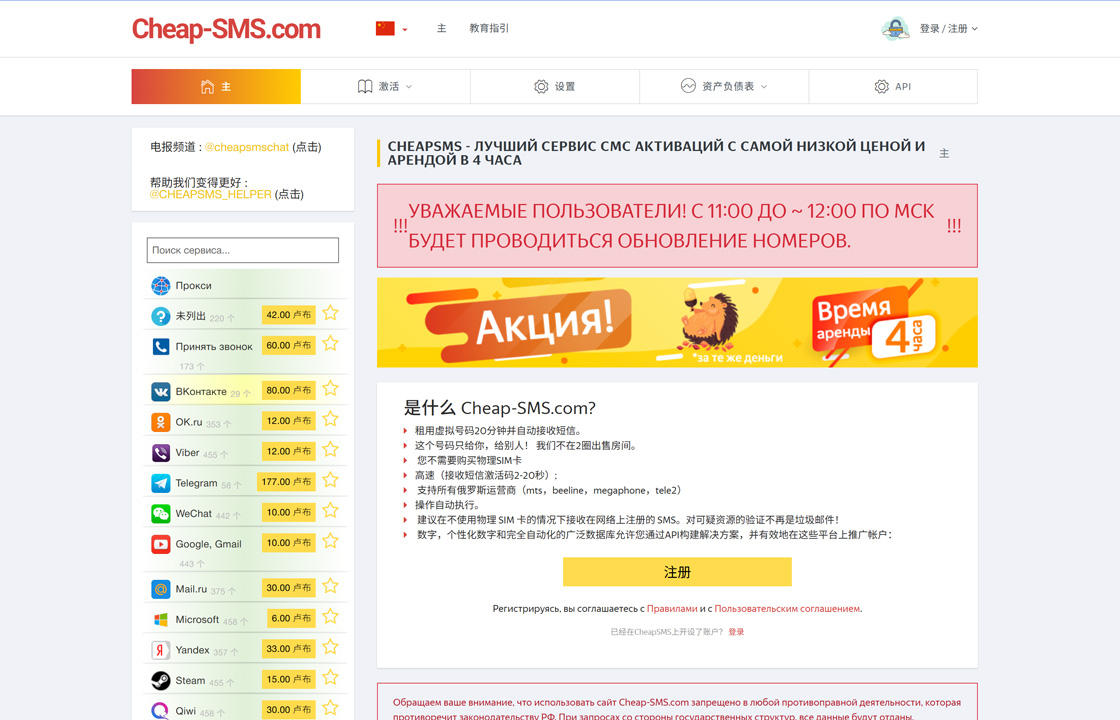
Task: Favorite Mail.ru with its star
Action: pyautogui.click(x=330, y=586)
